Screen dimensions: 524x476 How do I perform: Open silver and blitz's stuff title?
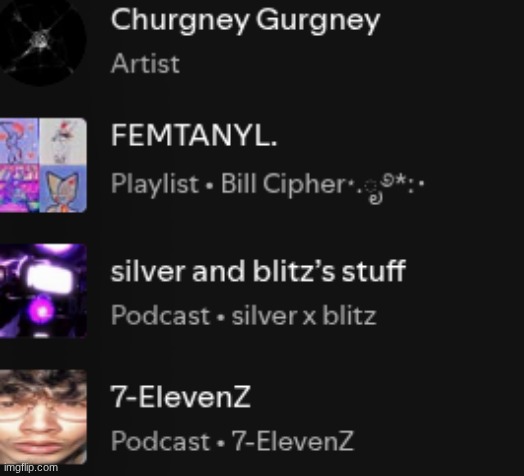point(258,271)
